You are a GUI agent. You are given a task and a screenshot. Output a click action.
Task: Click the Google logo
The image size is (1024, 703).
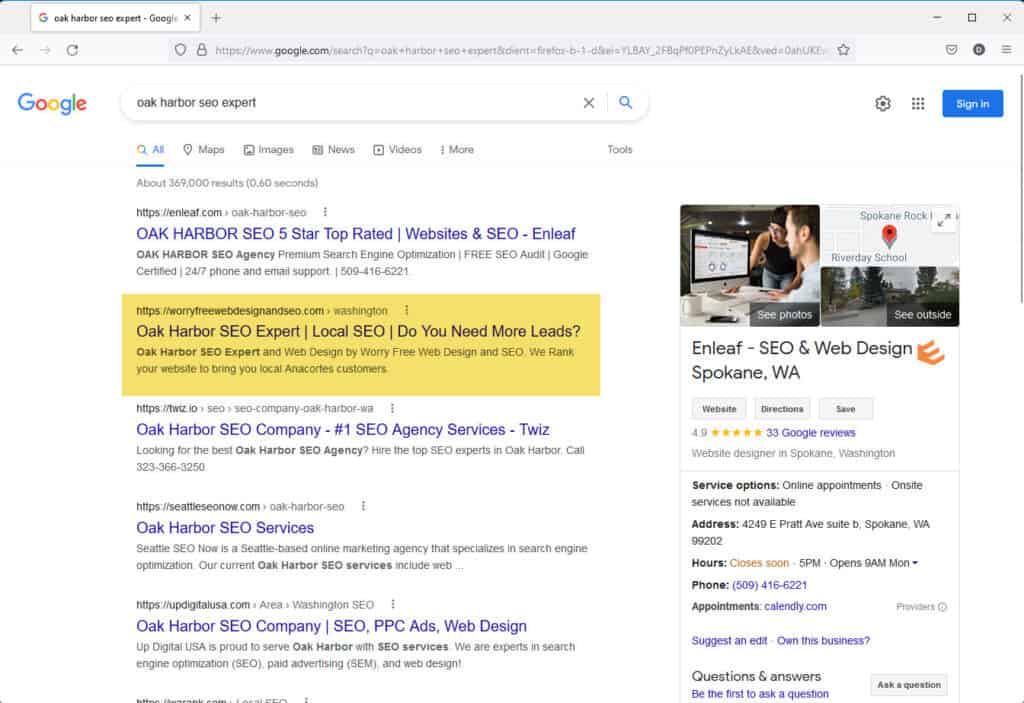[x=52, y=103]
